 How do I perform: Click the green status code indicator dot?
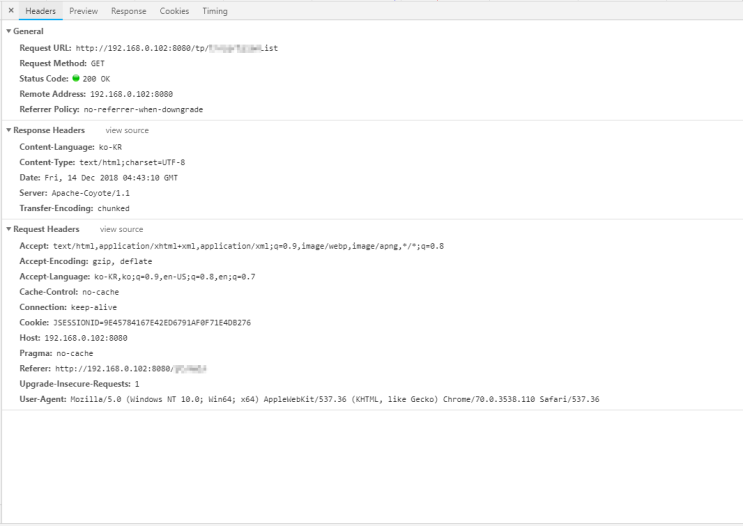(x=75, y=78)
